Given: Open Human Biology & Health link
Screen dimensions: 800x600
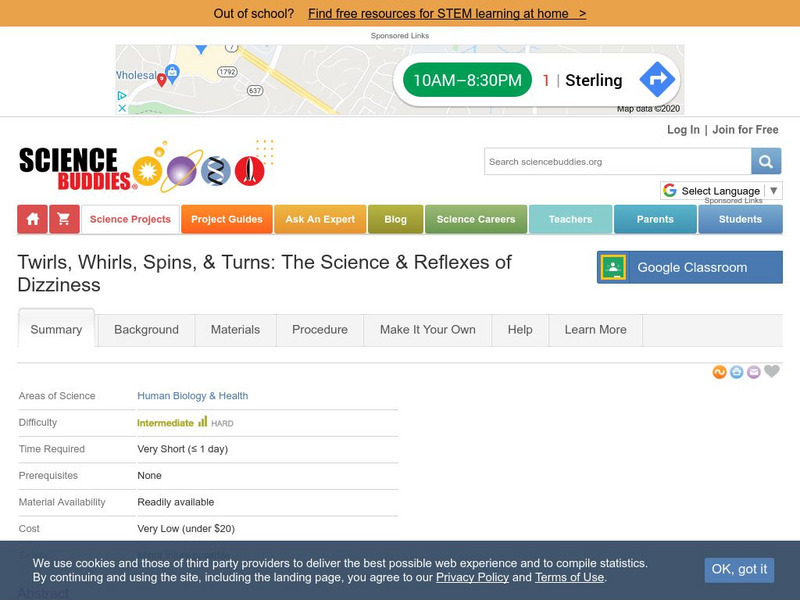Looking at the screenshot, I should pos(193,395).
